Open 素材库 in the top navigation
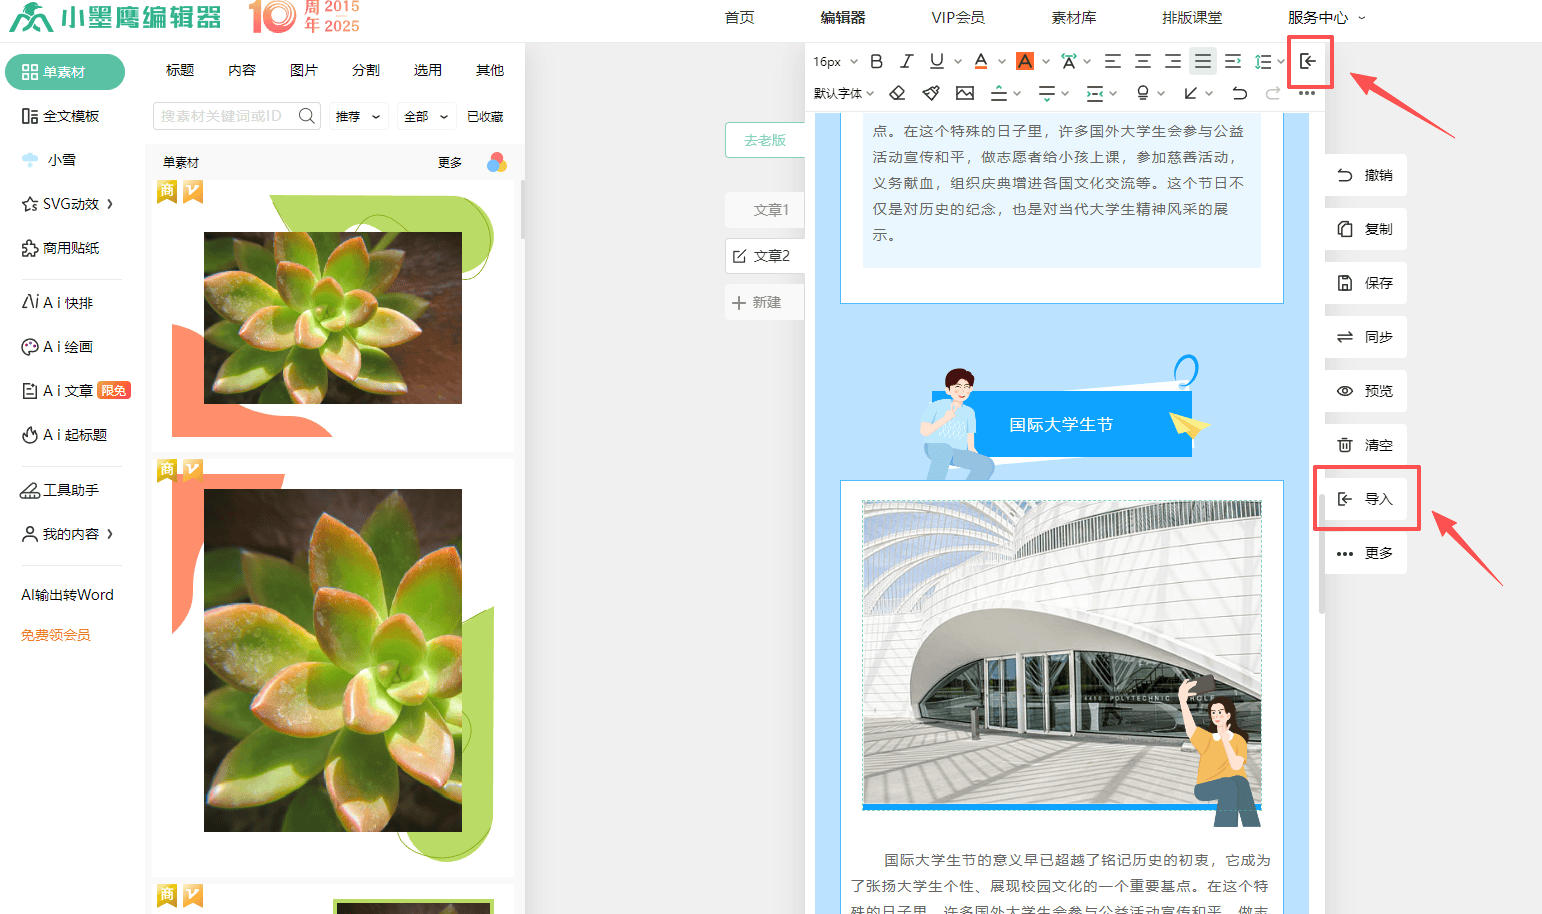The width and height of the screenshot is (1542, 914). coord(1073,18)
